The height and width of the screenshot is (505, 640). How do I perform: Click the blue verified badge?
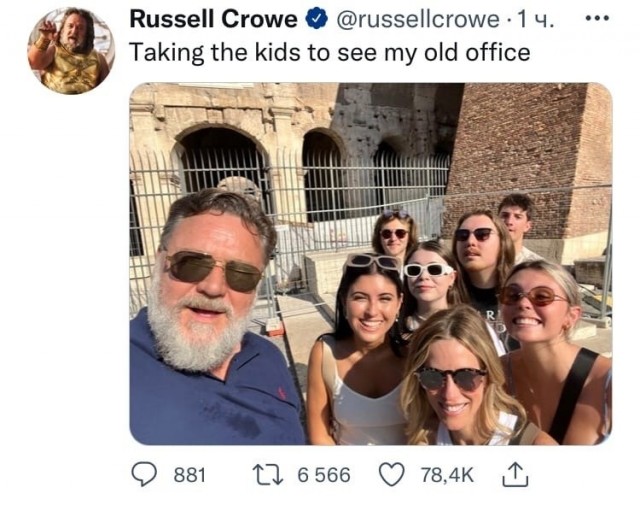coord(314,19)
